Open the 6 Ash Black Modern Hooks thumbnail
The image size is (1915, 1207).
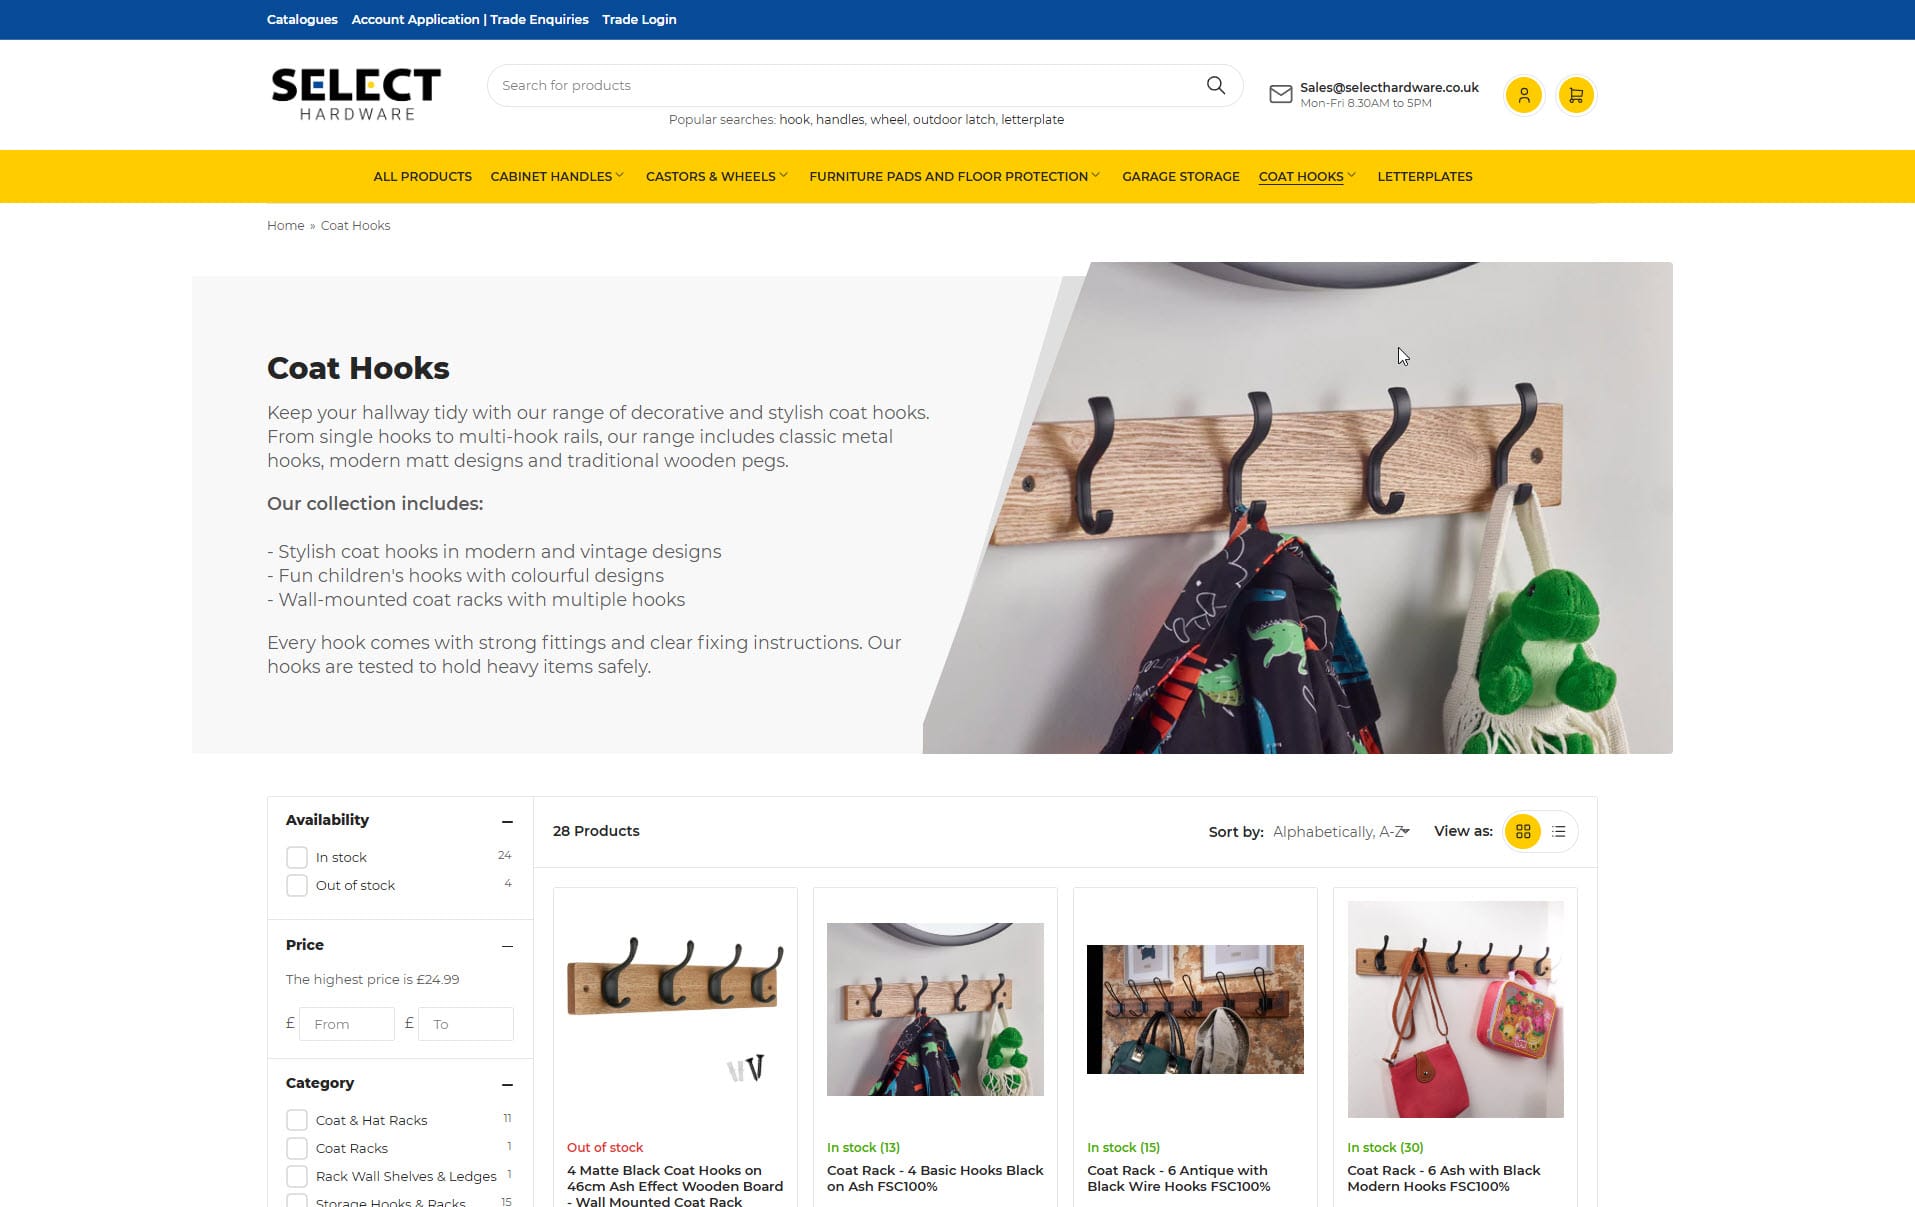(x=1455, y=1009)
